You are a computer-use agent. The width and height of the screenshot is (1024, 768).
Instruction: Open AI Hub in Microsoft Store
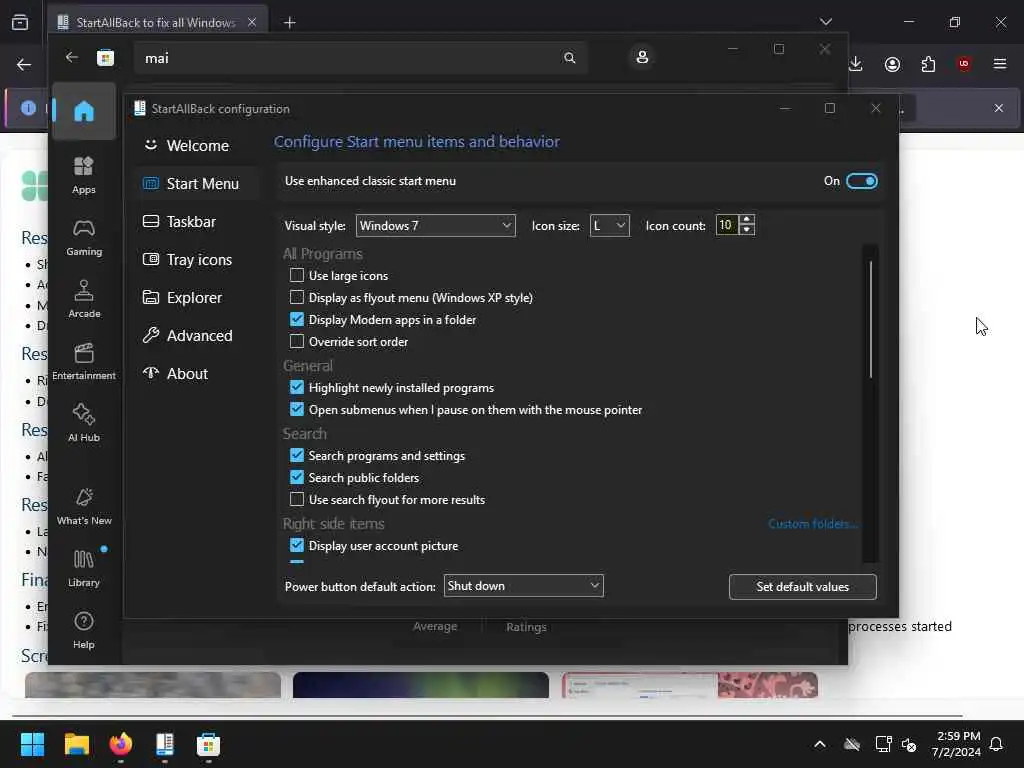point(84,423)
